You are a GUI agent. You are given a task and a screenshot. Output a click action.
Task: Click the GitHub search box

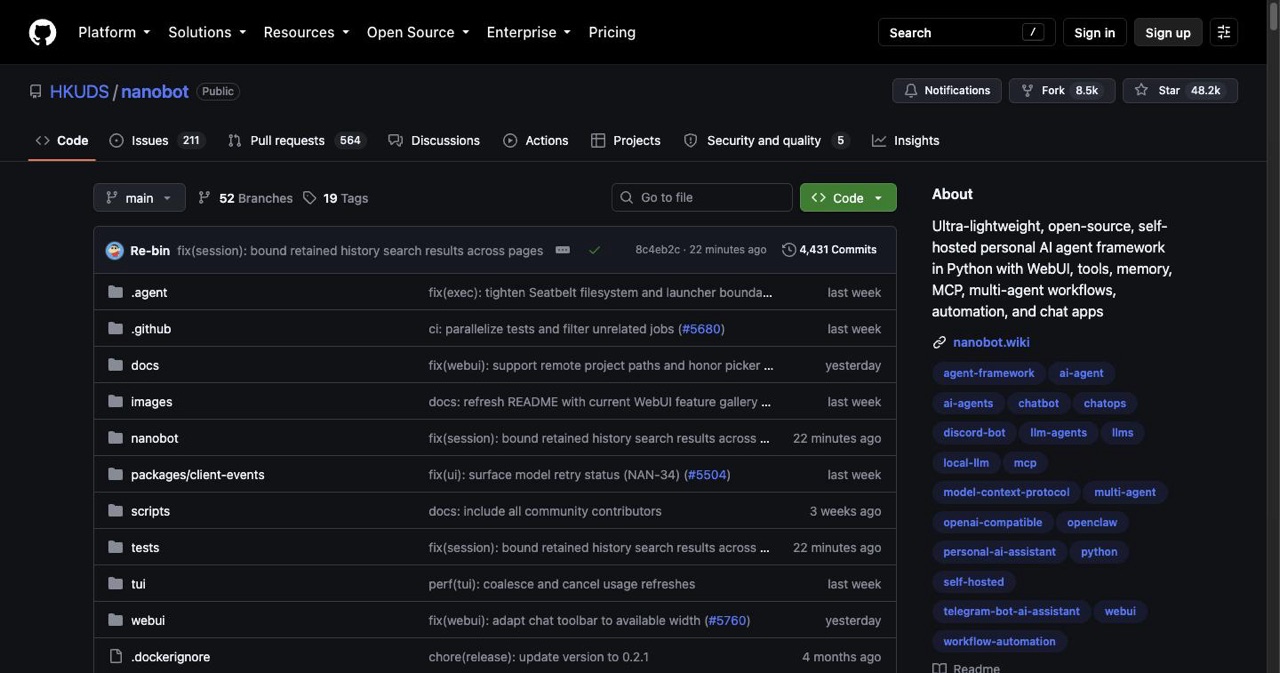967,32
